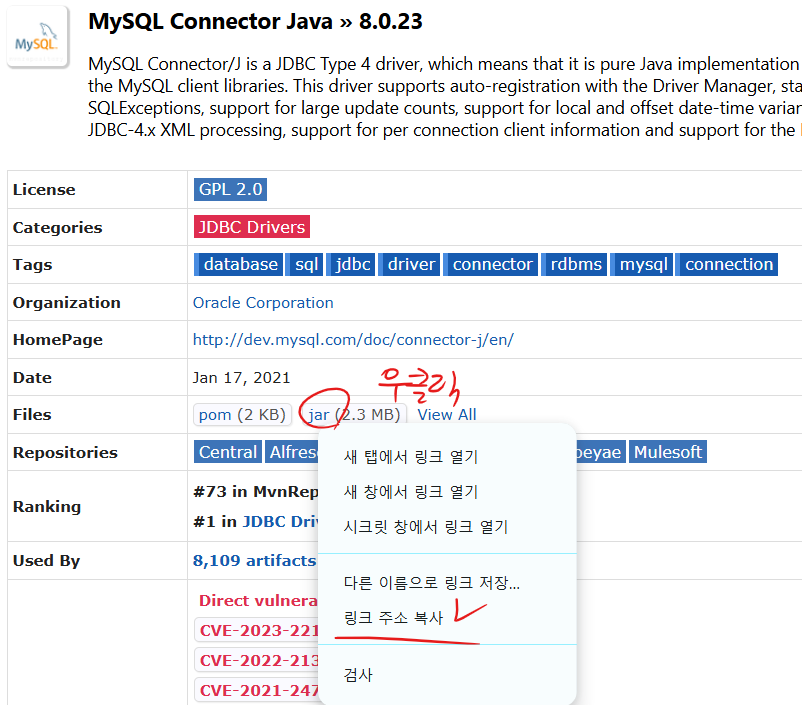Viewport: 802px width, 705px height.
Task: Open the CVE-2023-221 vulnerability link
Action: point(257,630)
